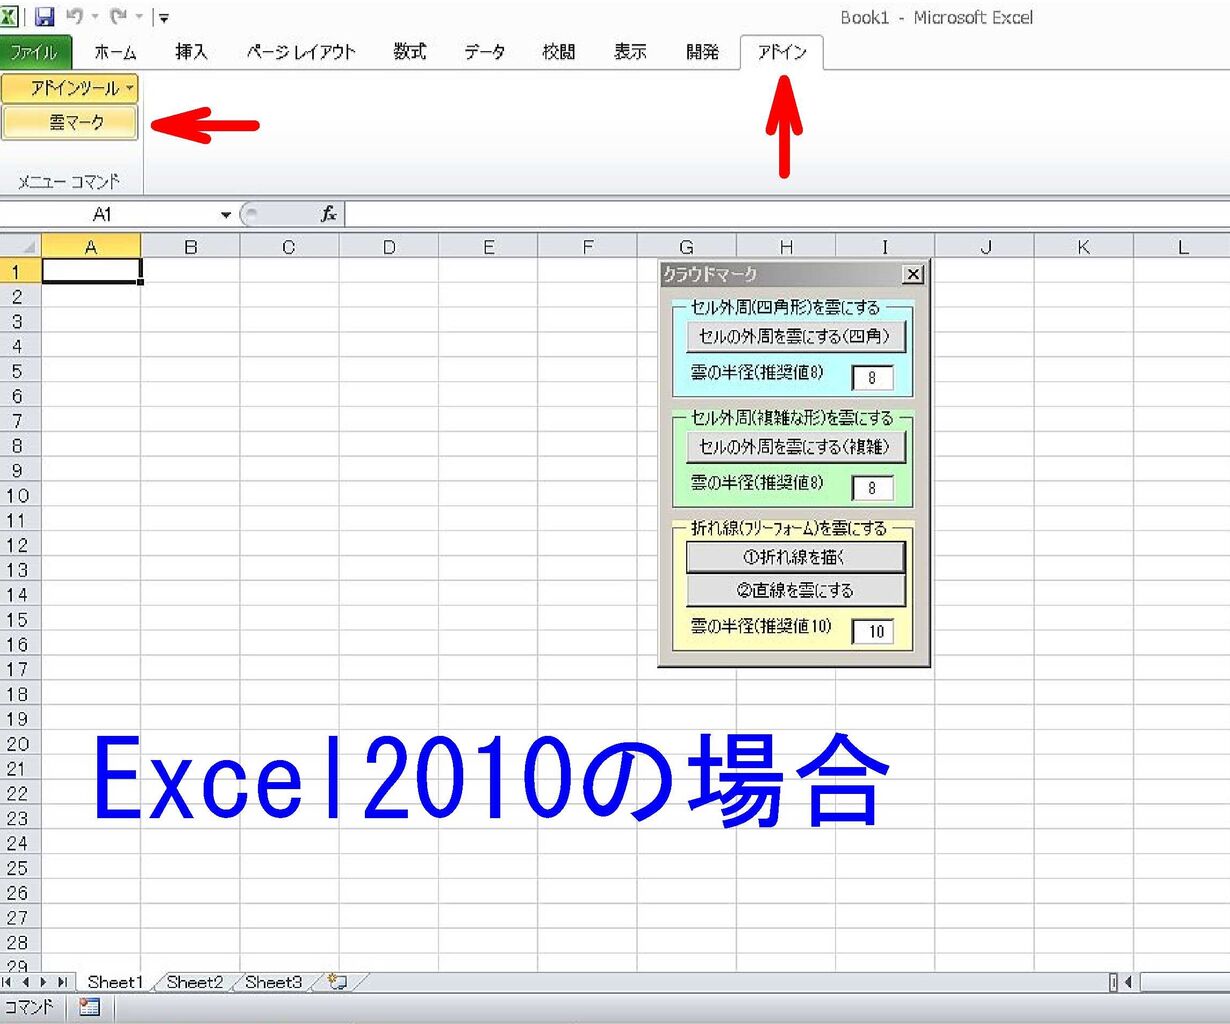This screenshot has height=1024, width=1230.
Task: Click cell A1
Action: pos(91,270)
